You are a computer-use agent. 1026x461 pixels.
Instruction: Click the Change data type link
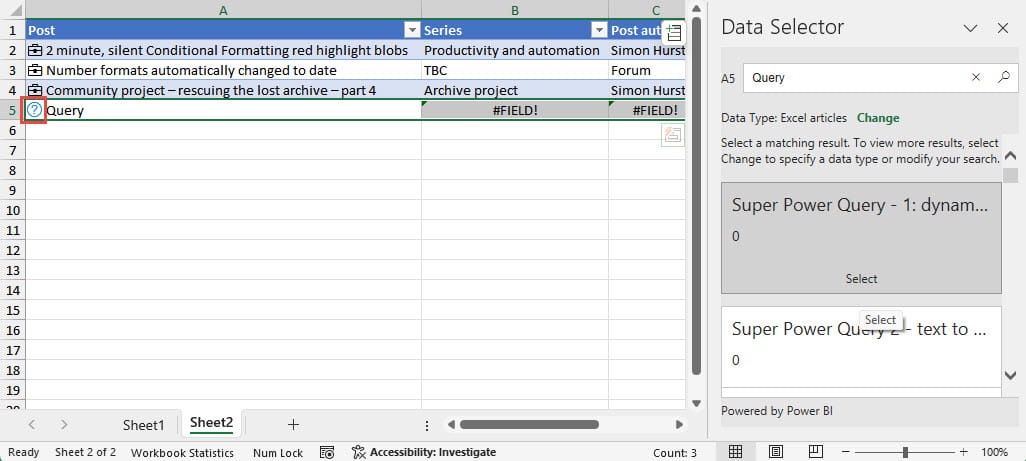click(877, 118)
